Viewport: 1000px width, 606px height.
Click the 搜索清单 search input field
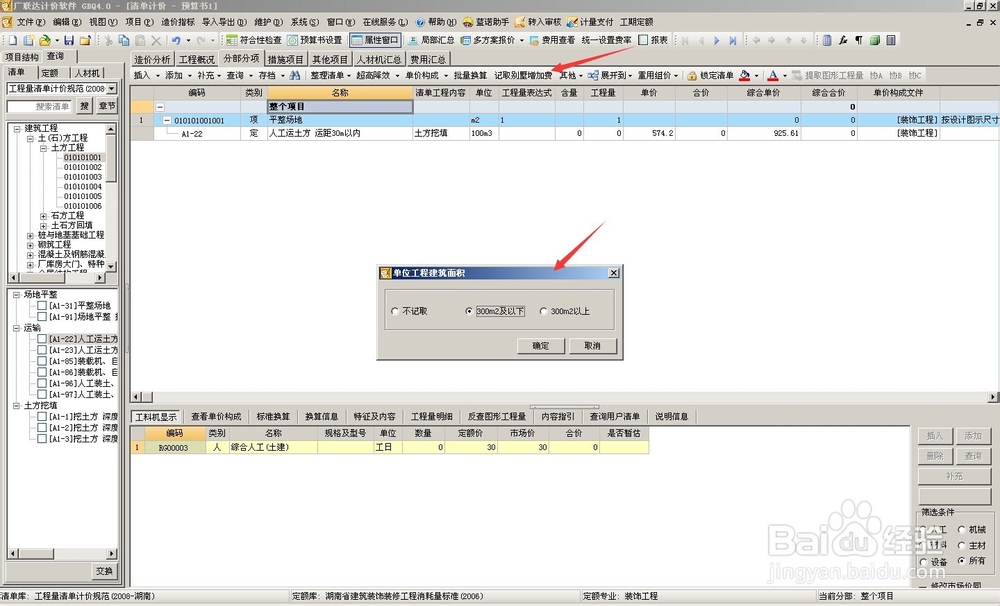click(41, 107)
